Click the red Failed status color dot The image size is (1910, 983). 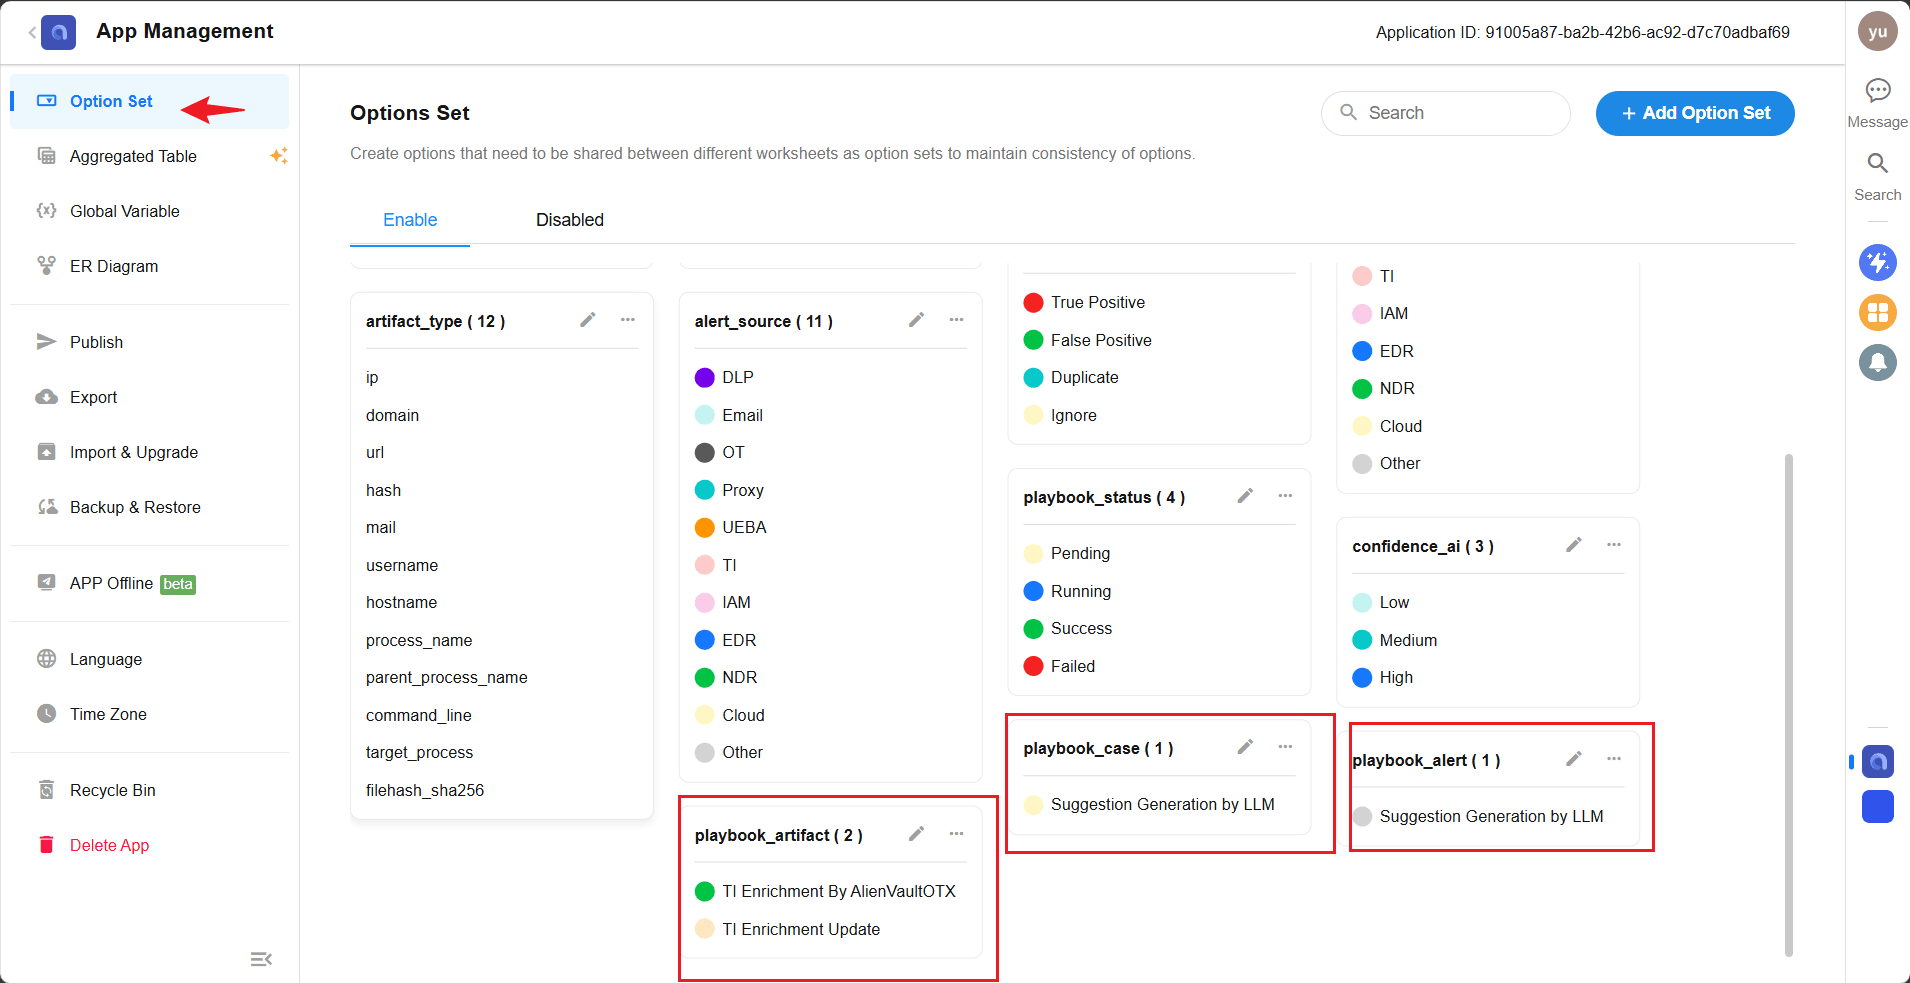pyautogui.click(x=1034, y=666)
